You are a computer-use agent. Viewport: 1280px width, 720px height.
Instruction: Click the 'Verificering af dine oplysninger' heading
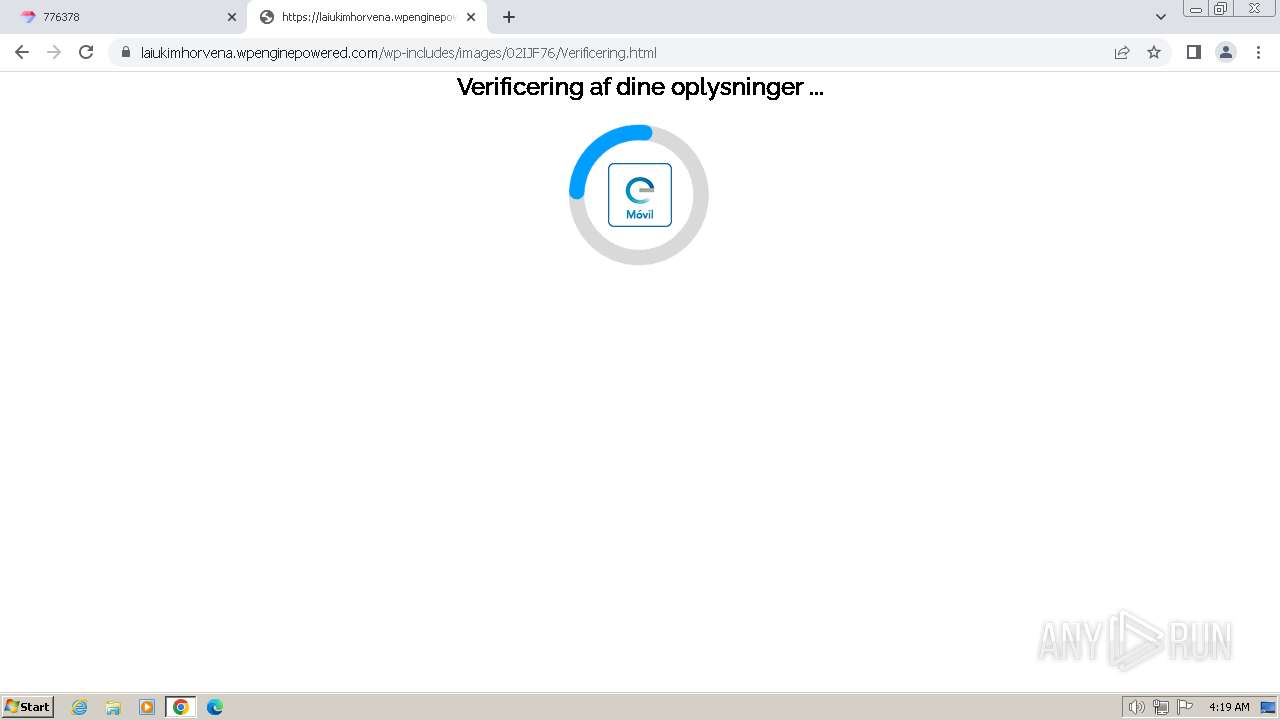pos(640,87)
